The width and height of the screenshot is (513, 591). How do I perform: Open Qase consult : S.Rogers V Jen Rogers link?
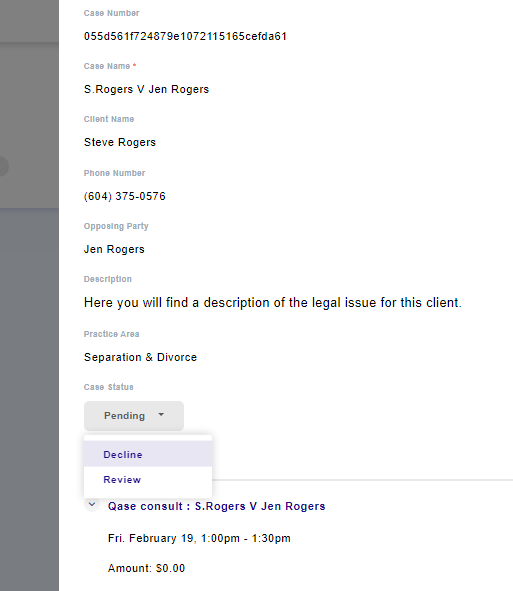(x=216, y=506)
